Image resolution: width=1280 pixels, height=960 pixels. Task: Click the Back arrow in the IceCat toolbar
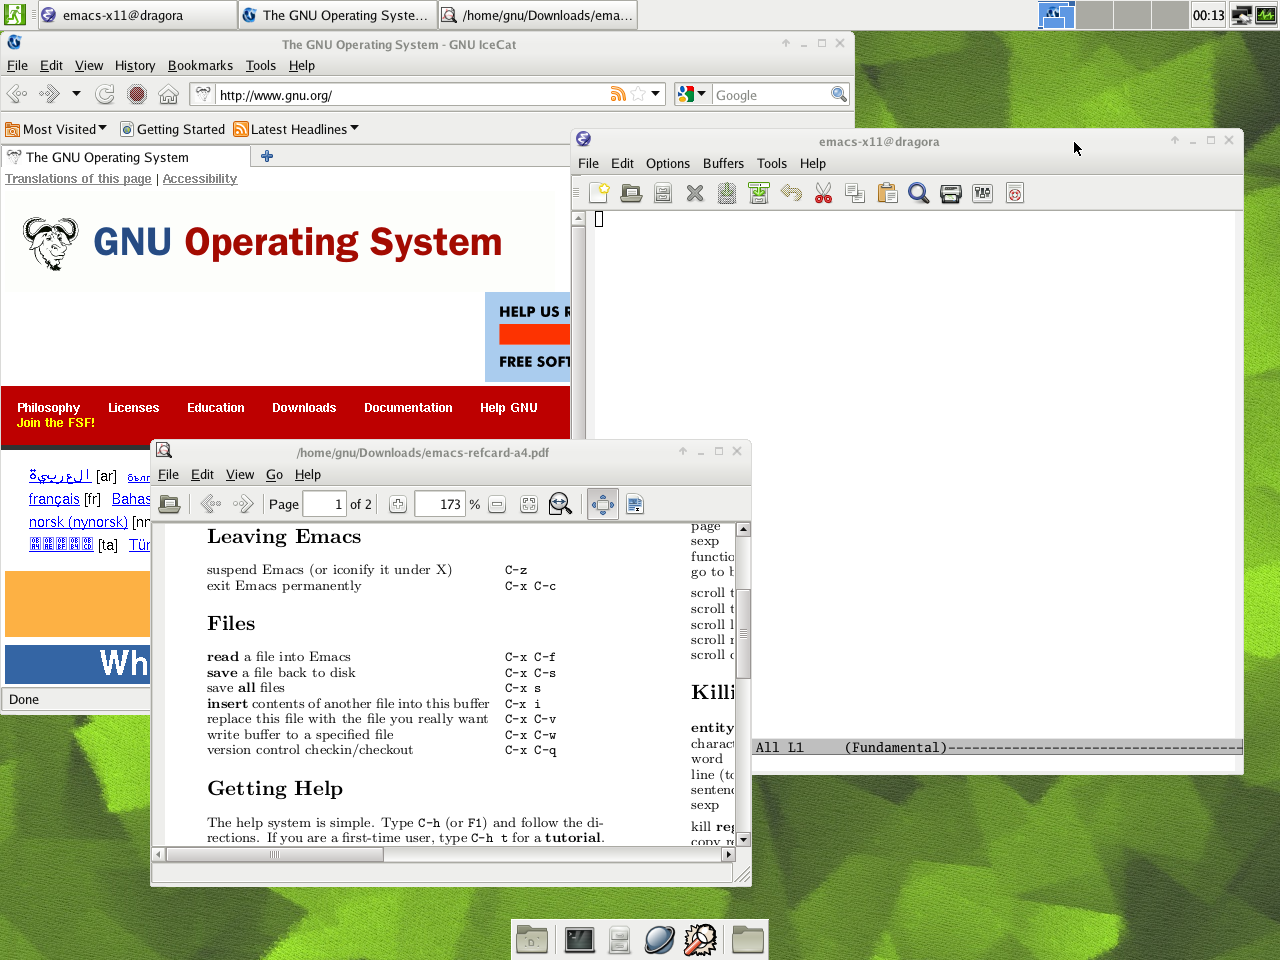17,94
